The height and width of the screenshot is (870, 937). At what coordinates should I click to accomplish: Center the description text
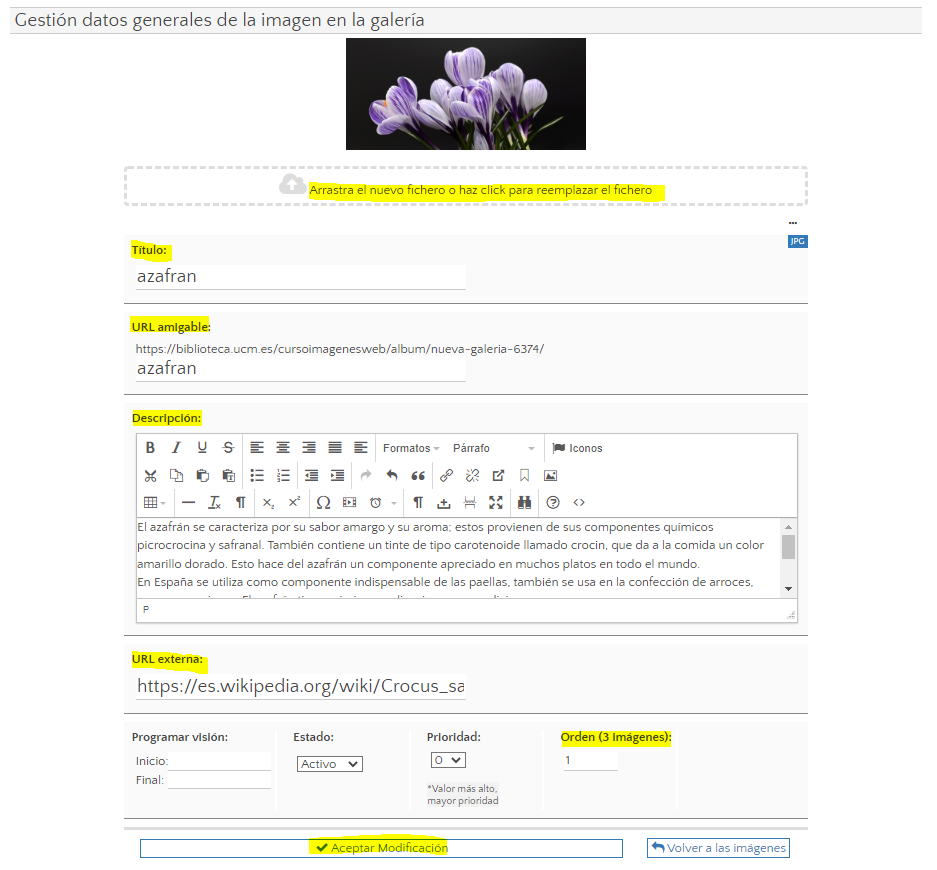(283, 448)
